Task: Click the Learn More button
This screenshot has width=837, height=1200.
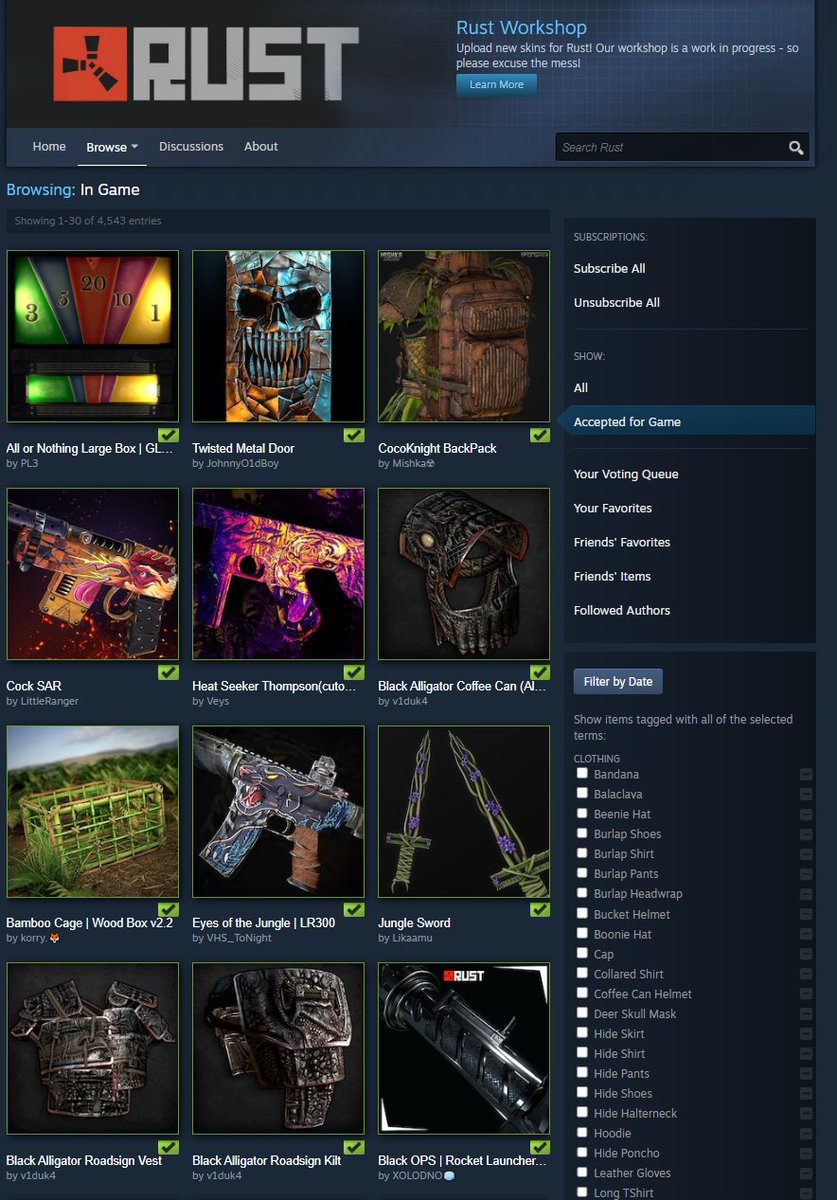Action: (497, 85)
